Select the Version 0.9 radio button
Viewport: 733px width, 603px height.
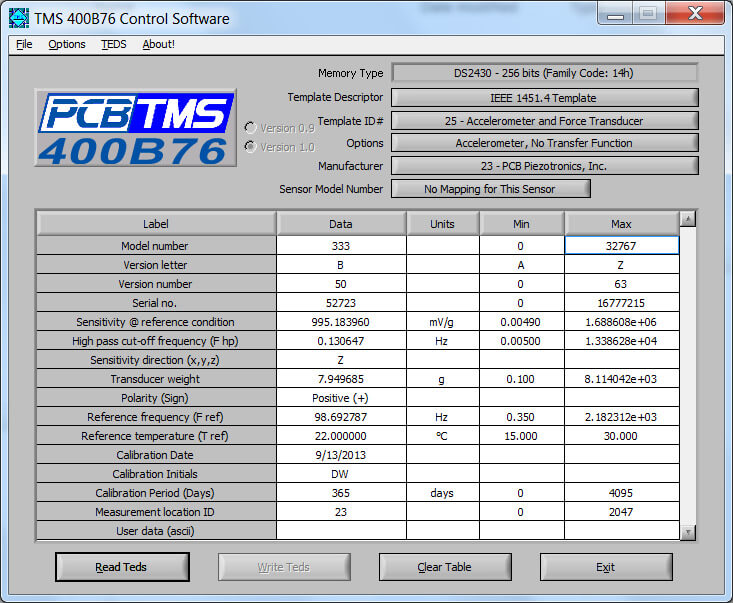point(251,128)
